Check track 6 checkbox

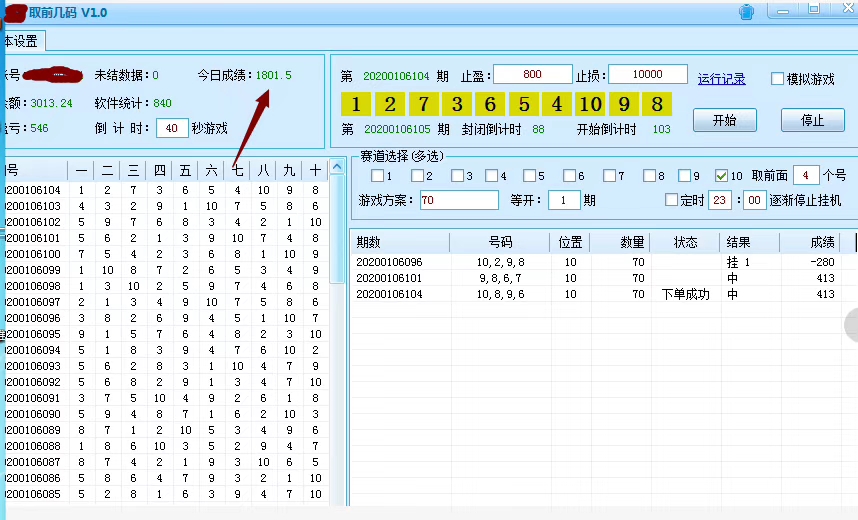coord(569,175)
